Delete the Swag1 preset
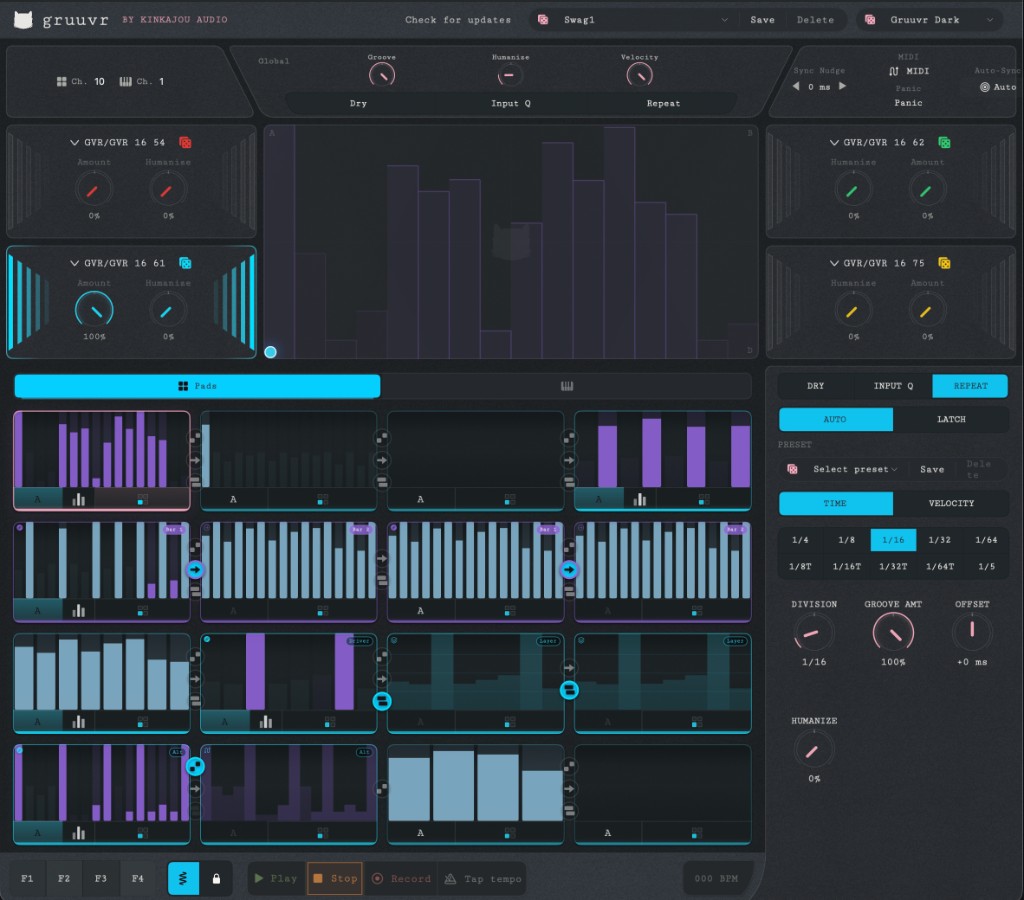This screenshot has width=1024, height=900. 815,20
